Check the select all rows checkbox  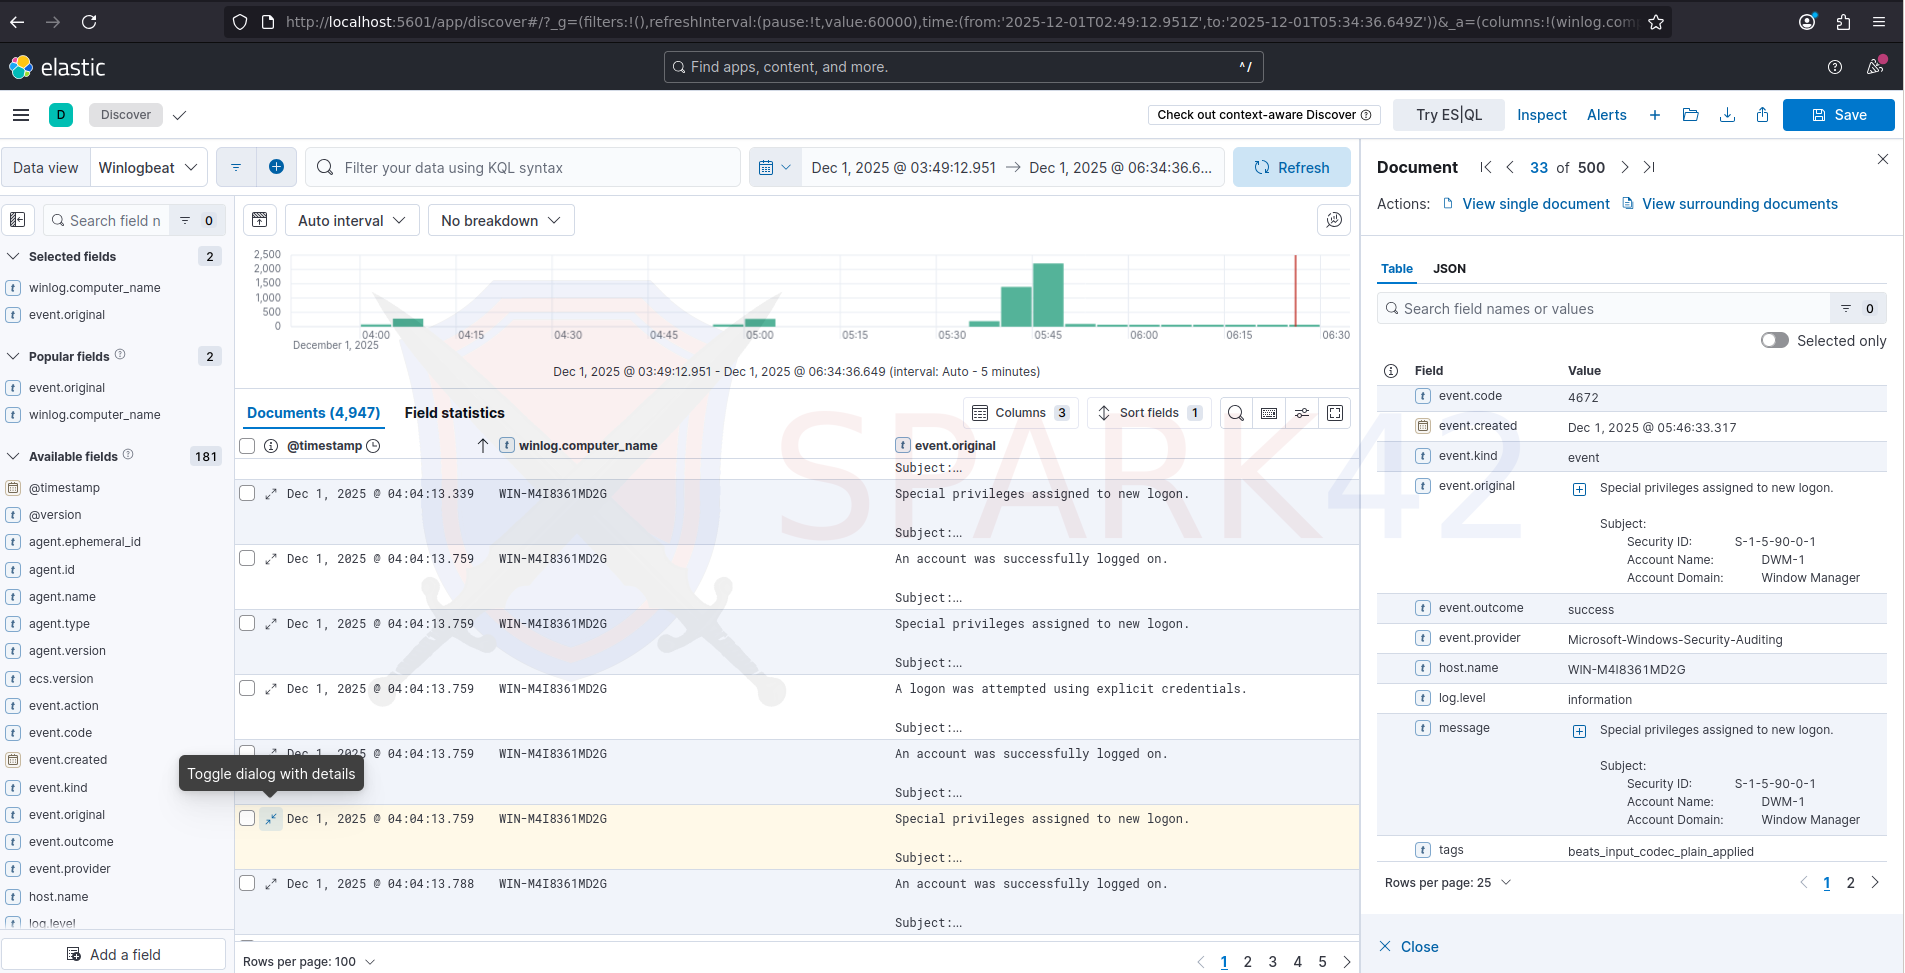247,446
